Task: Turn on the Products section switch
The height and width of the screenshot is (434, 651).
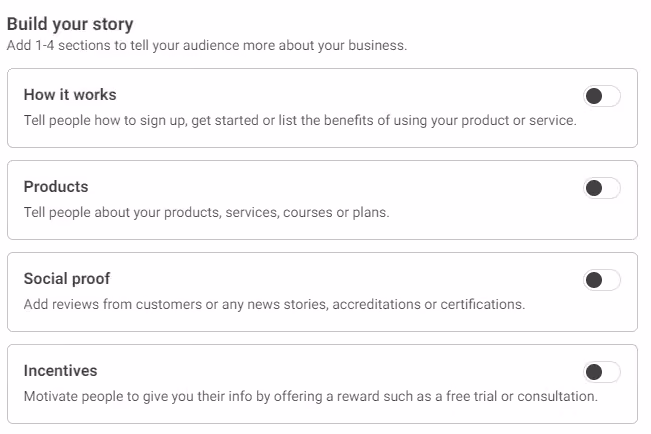Action: click(x=602, y=188)
